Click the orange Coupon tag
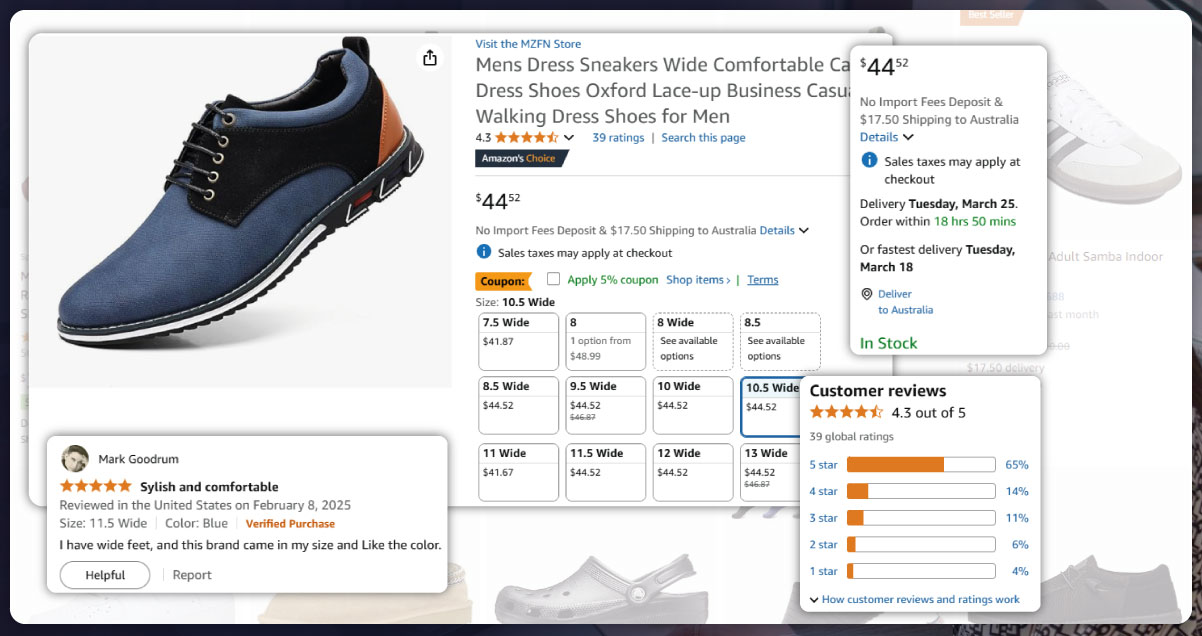1202x636 pixels. point(503,281)
